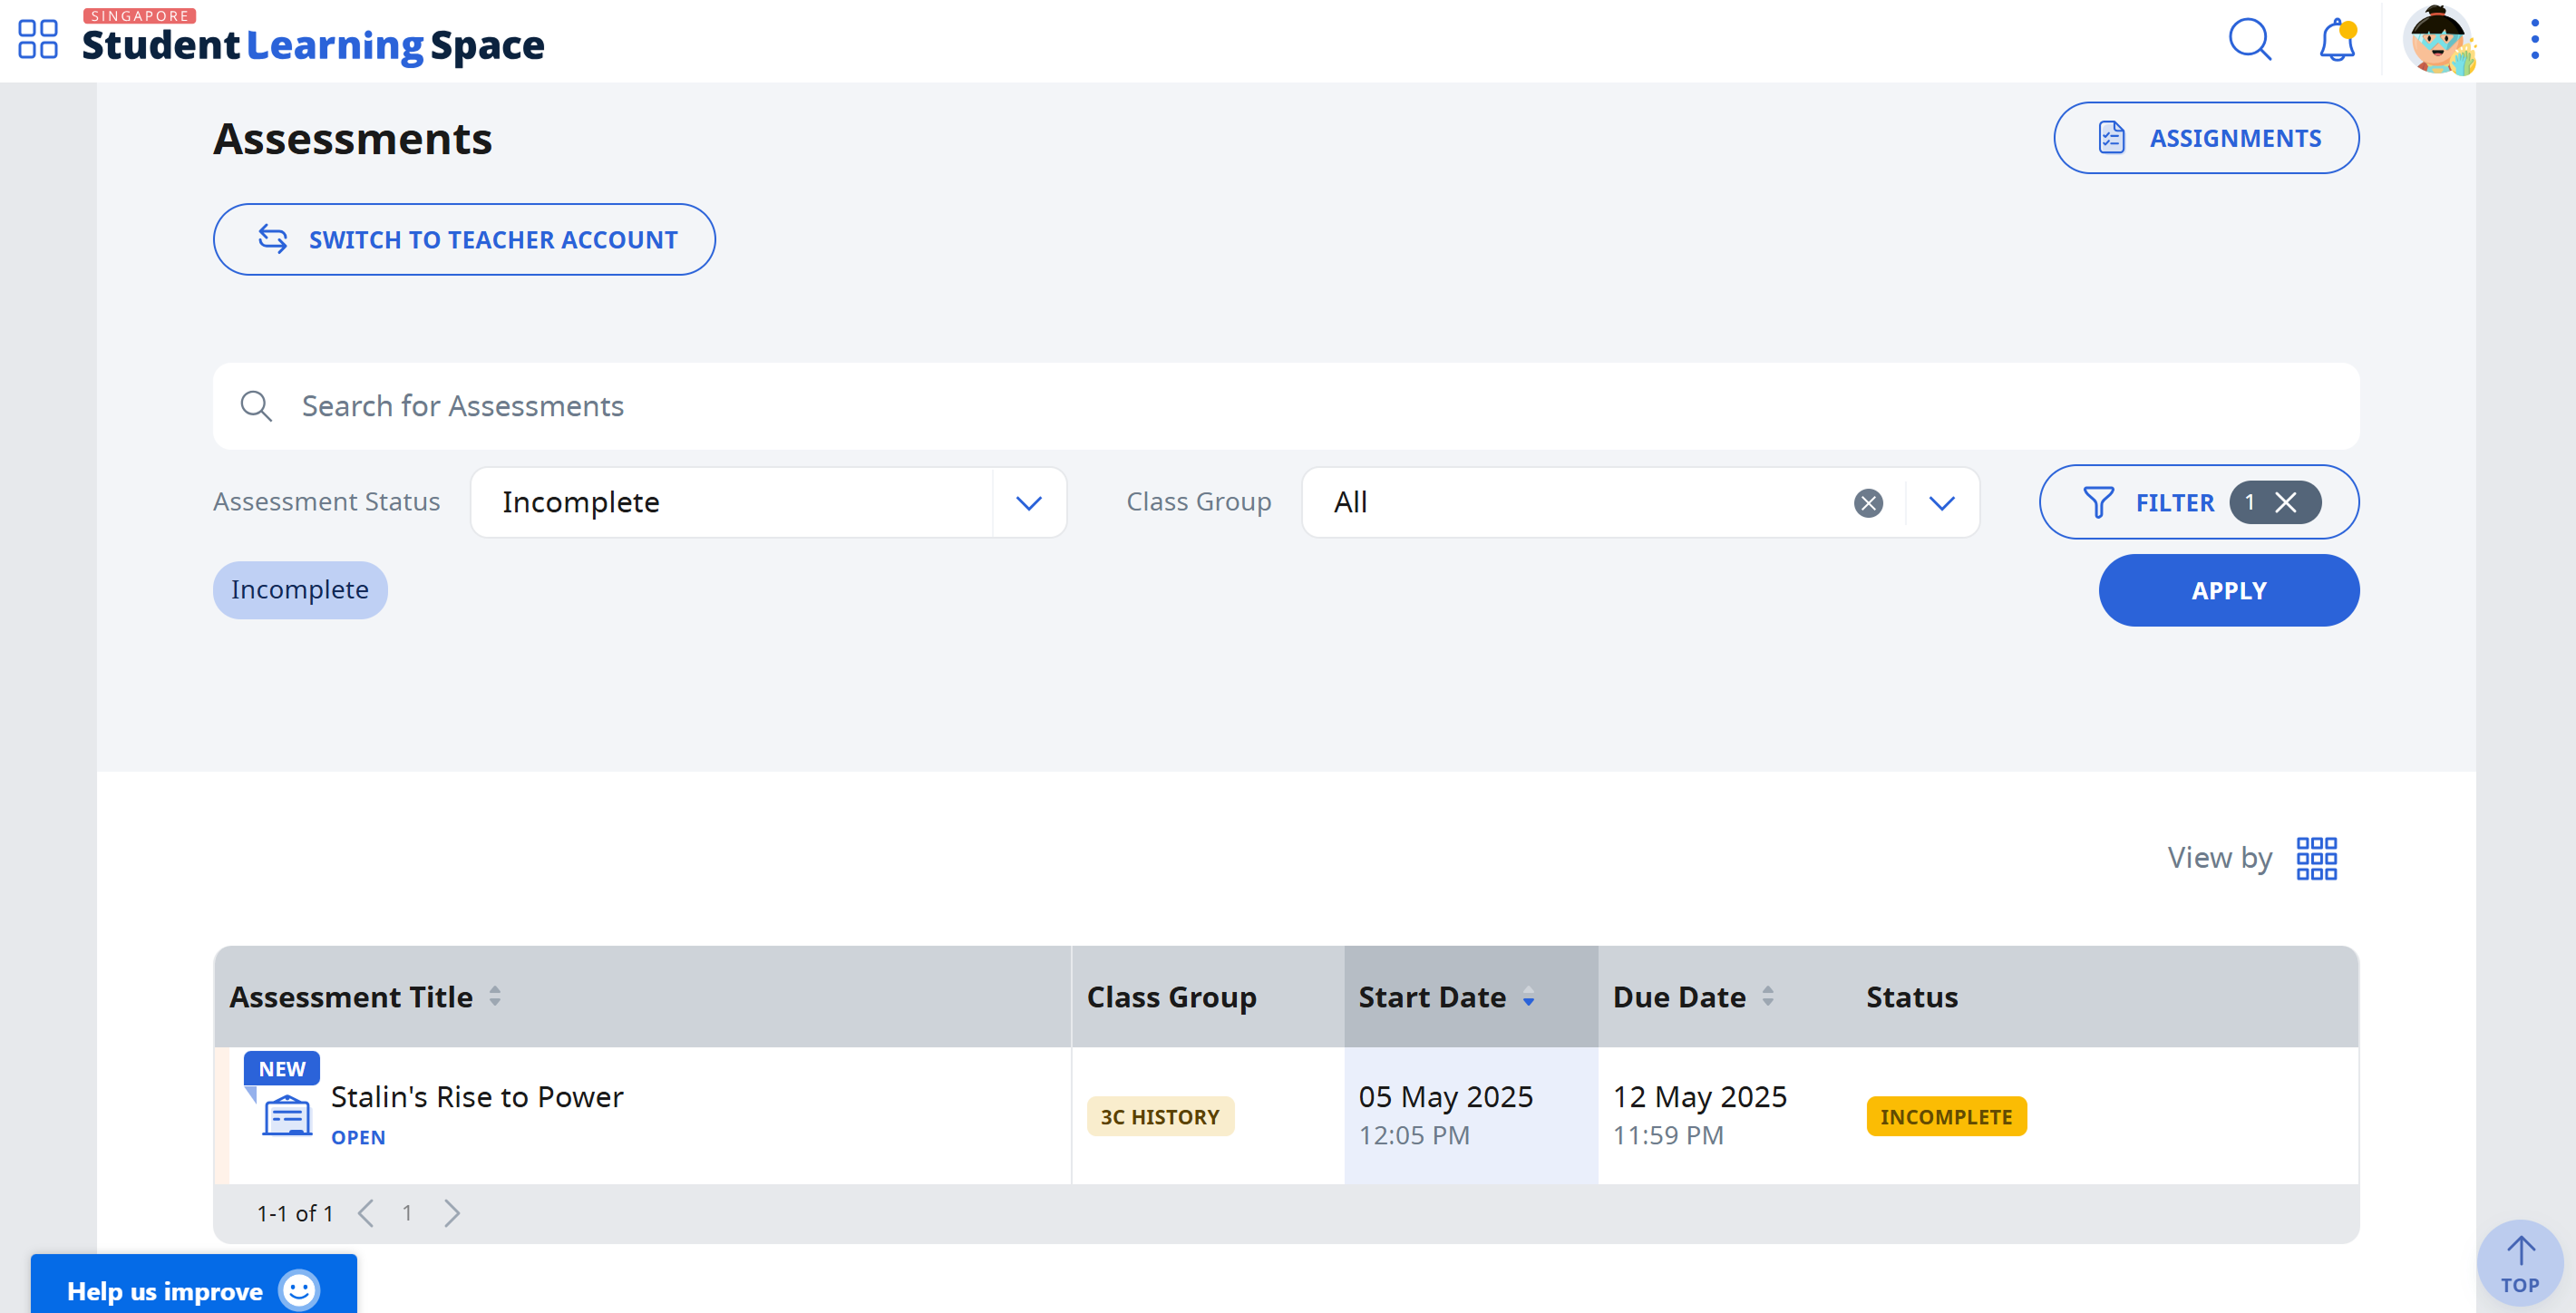Sort by Start Date column
The height and width of the screenshot is (1313, 2576).
point(1528,996)
